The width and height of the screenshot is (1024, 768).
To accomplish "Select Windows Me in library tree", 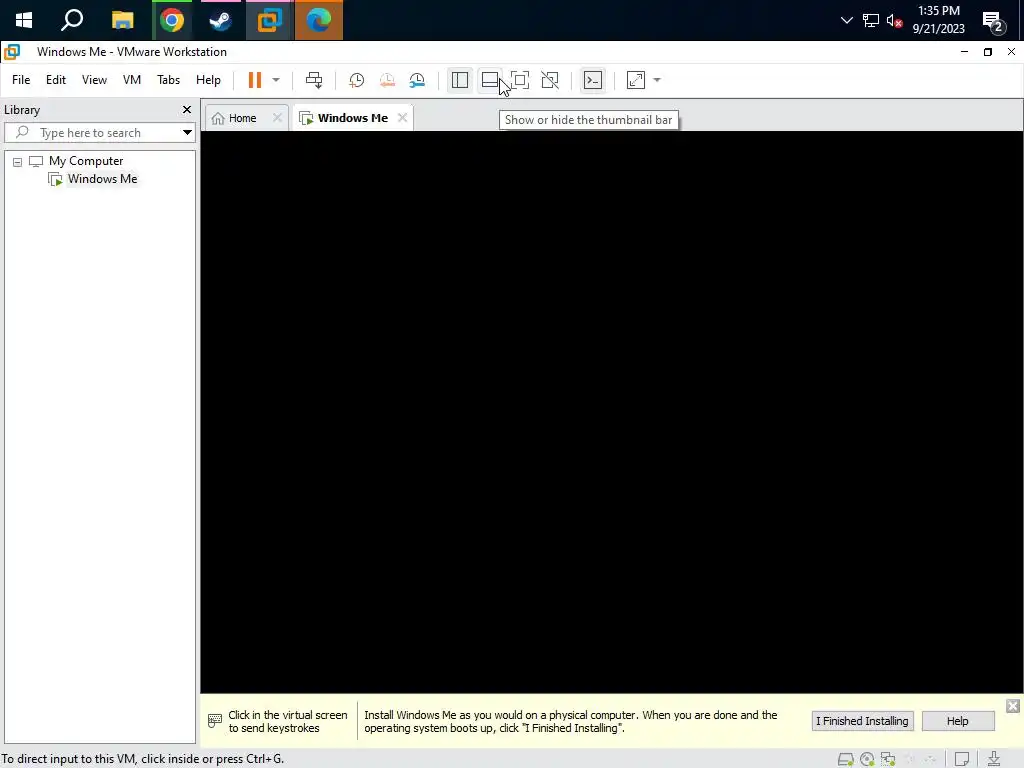I will click(x=102, y=179).
